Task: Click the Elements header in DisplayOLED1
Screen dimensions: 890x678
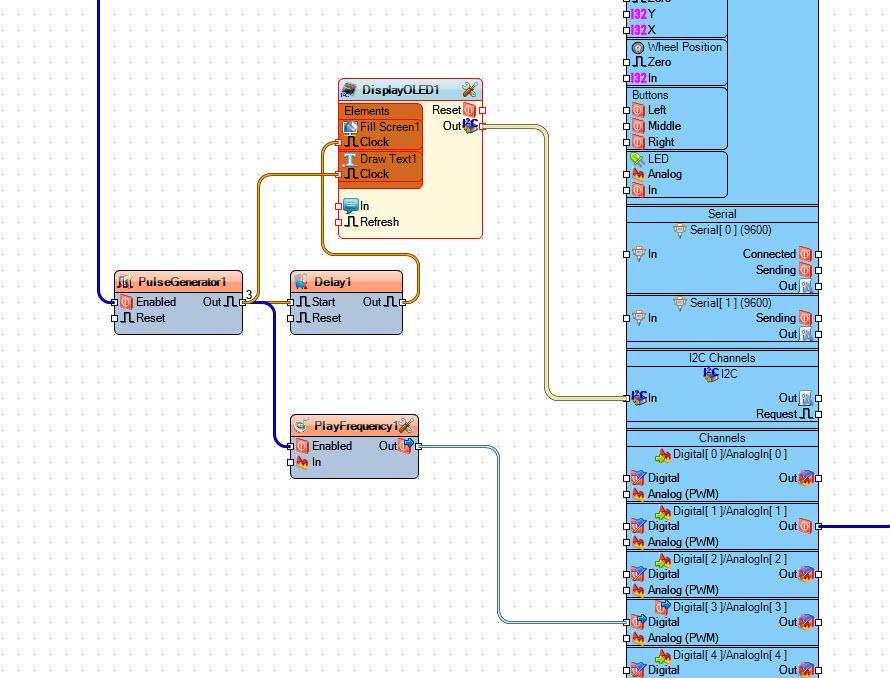Action: (x=367, y=111)
